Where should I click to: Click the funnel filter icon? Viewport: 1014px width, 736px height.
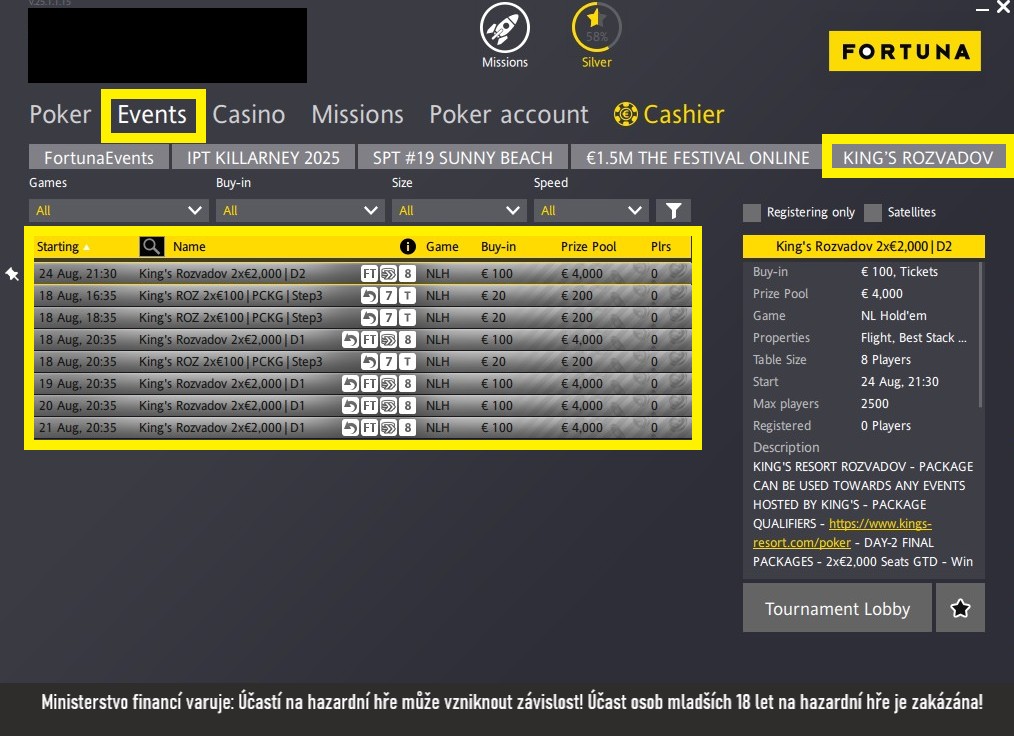[673, 210]
